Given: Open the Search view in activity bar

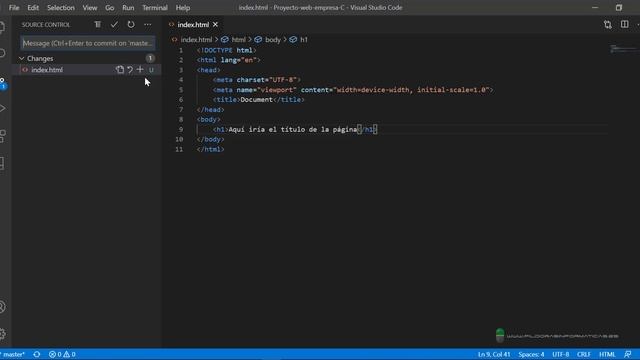Looking at the screenshot, I should coord(2,53).
